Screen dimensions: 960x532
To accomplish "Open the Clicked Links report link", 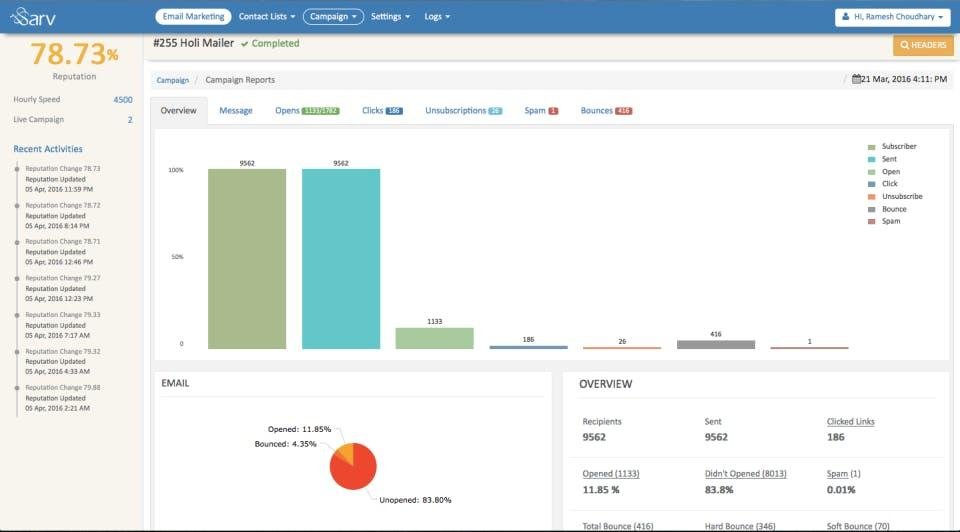I will pyautogui.click(x=850, y=422).
